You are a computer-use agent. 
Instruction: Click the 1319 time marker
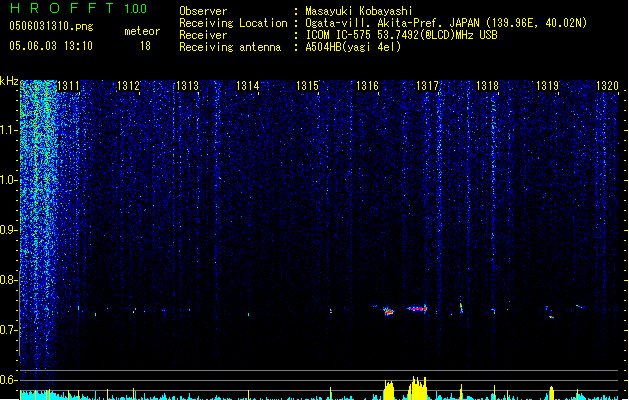click(547, 86)
